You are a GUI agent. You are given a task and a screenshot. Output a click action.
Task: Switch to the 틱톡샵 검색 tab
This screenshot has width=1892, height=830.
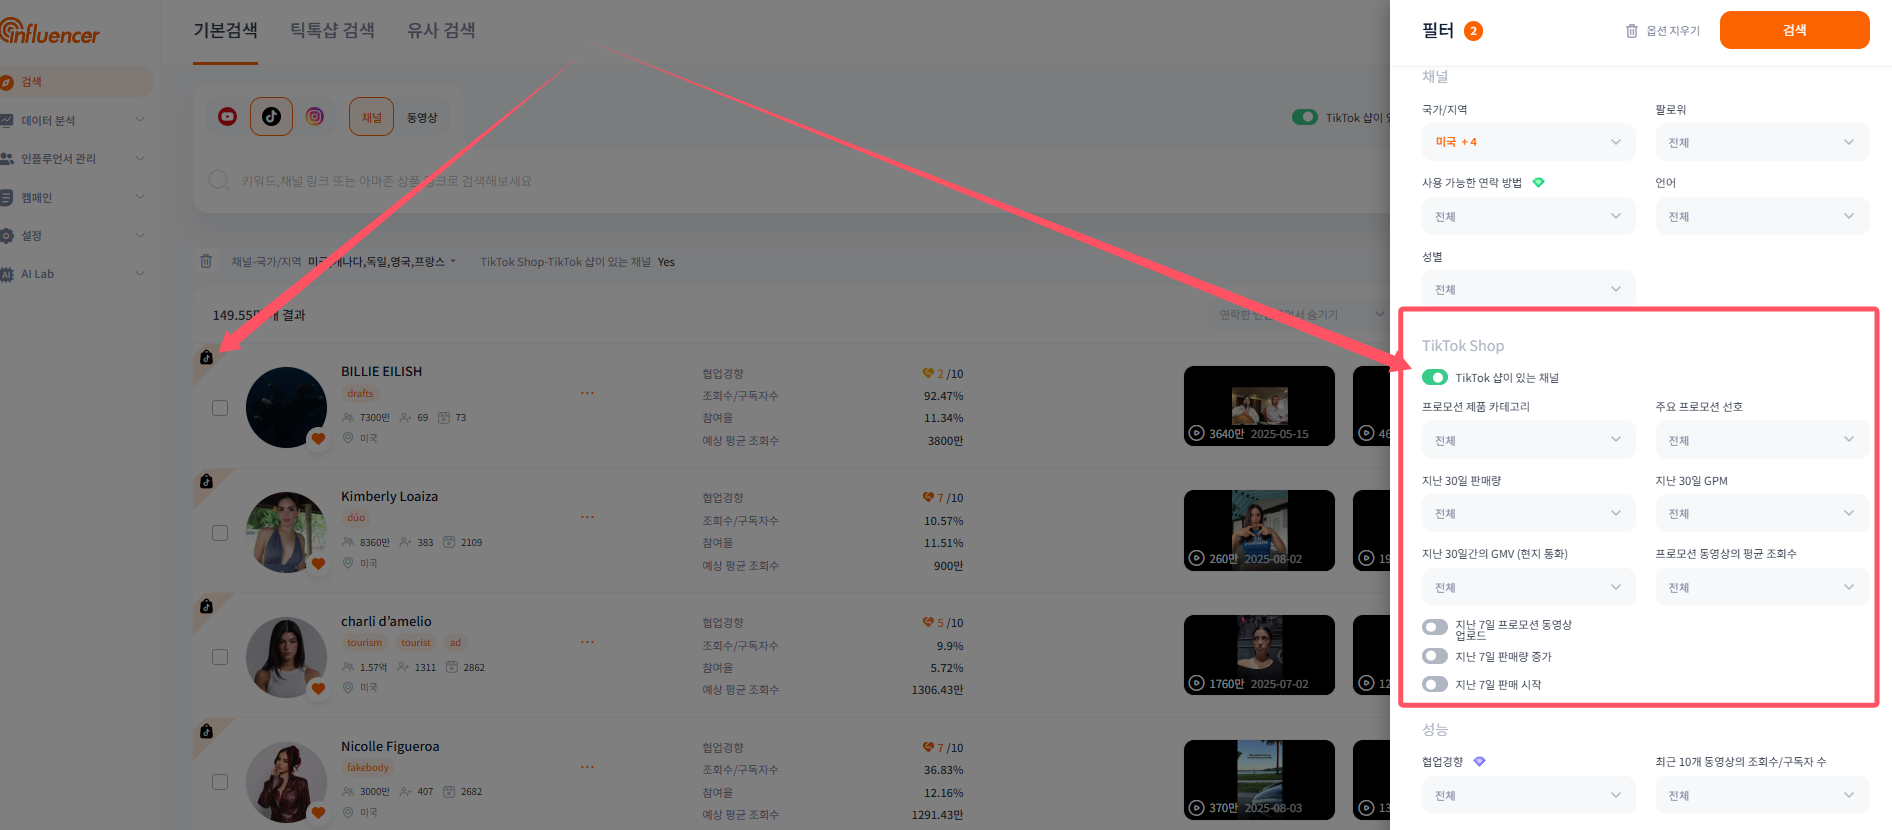[332, 31]
